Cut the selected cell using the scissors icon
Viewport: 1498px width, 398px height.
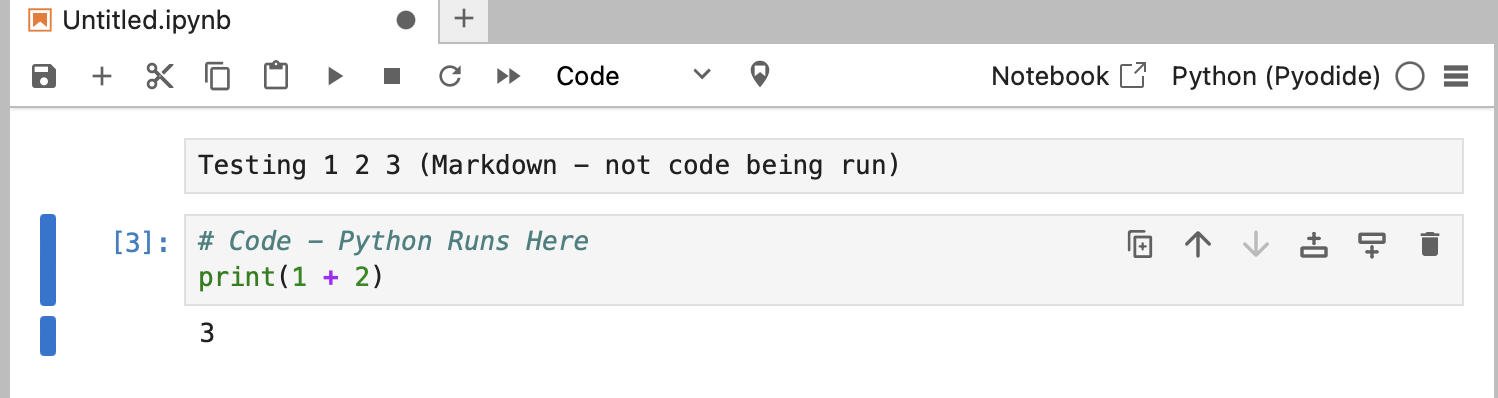(x=159, y=76)
